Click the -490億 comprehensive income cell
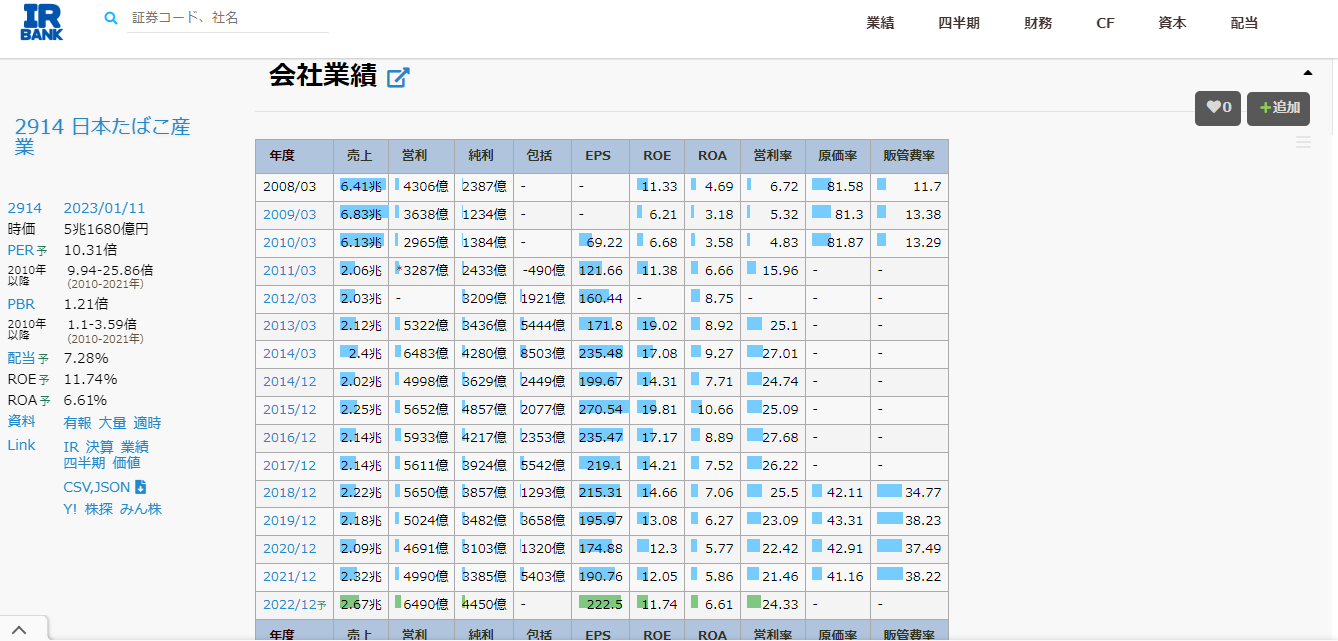This screenshot has width=1338, height=641. (543, 271)
